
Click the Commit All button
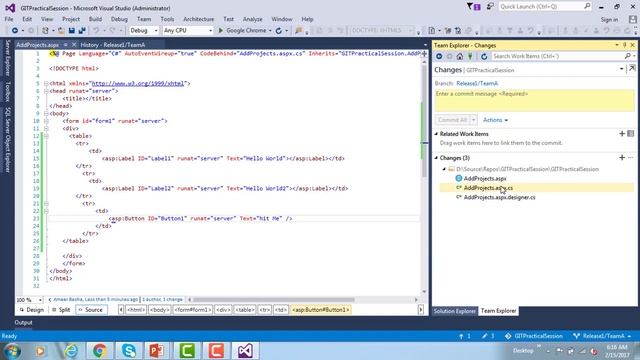pos(453,120)
